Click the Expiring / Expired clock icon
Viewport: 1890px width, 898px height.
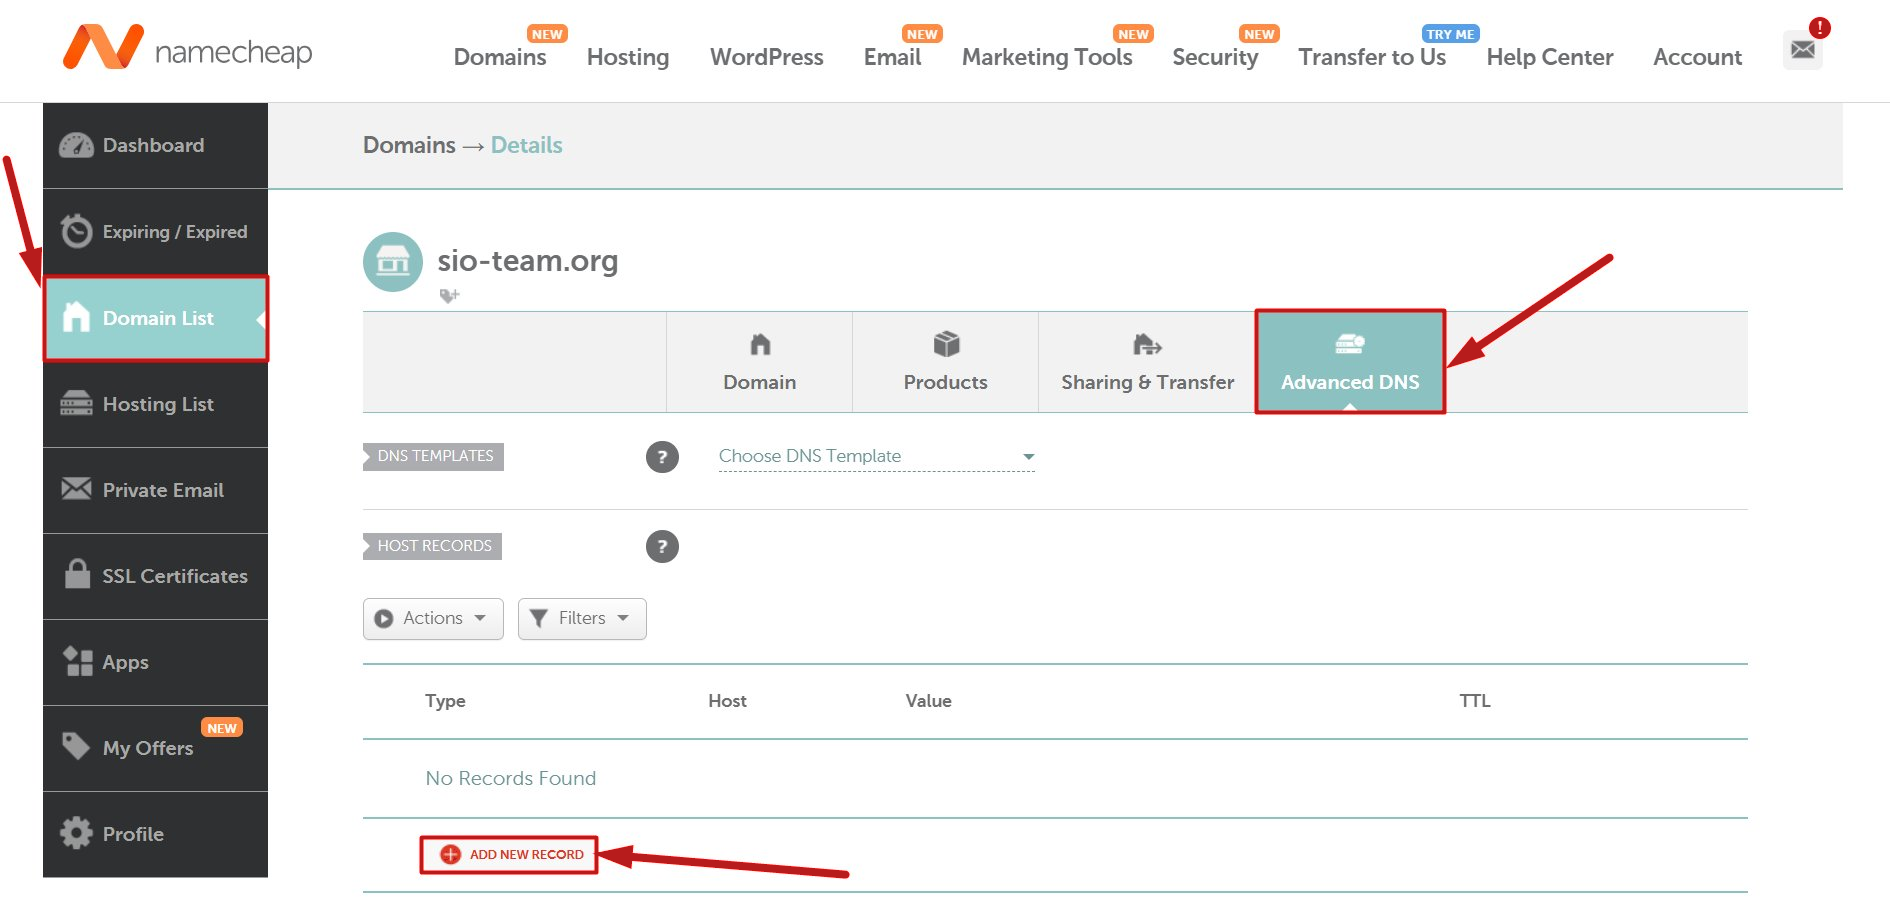76,231
